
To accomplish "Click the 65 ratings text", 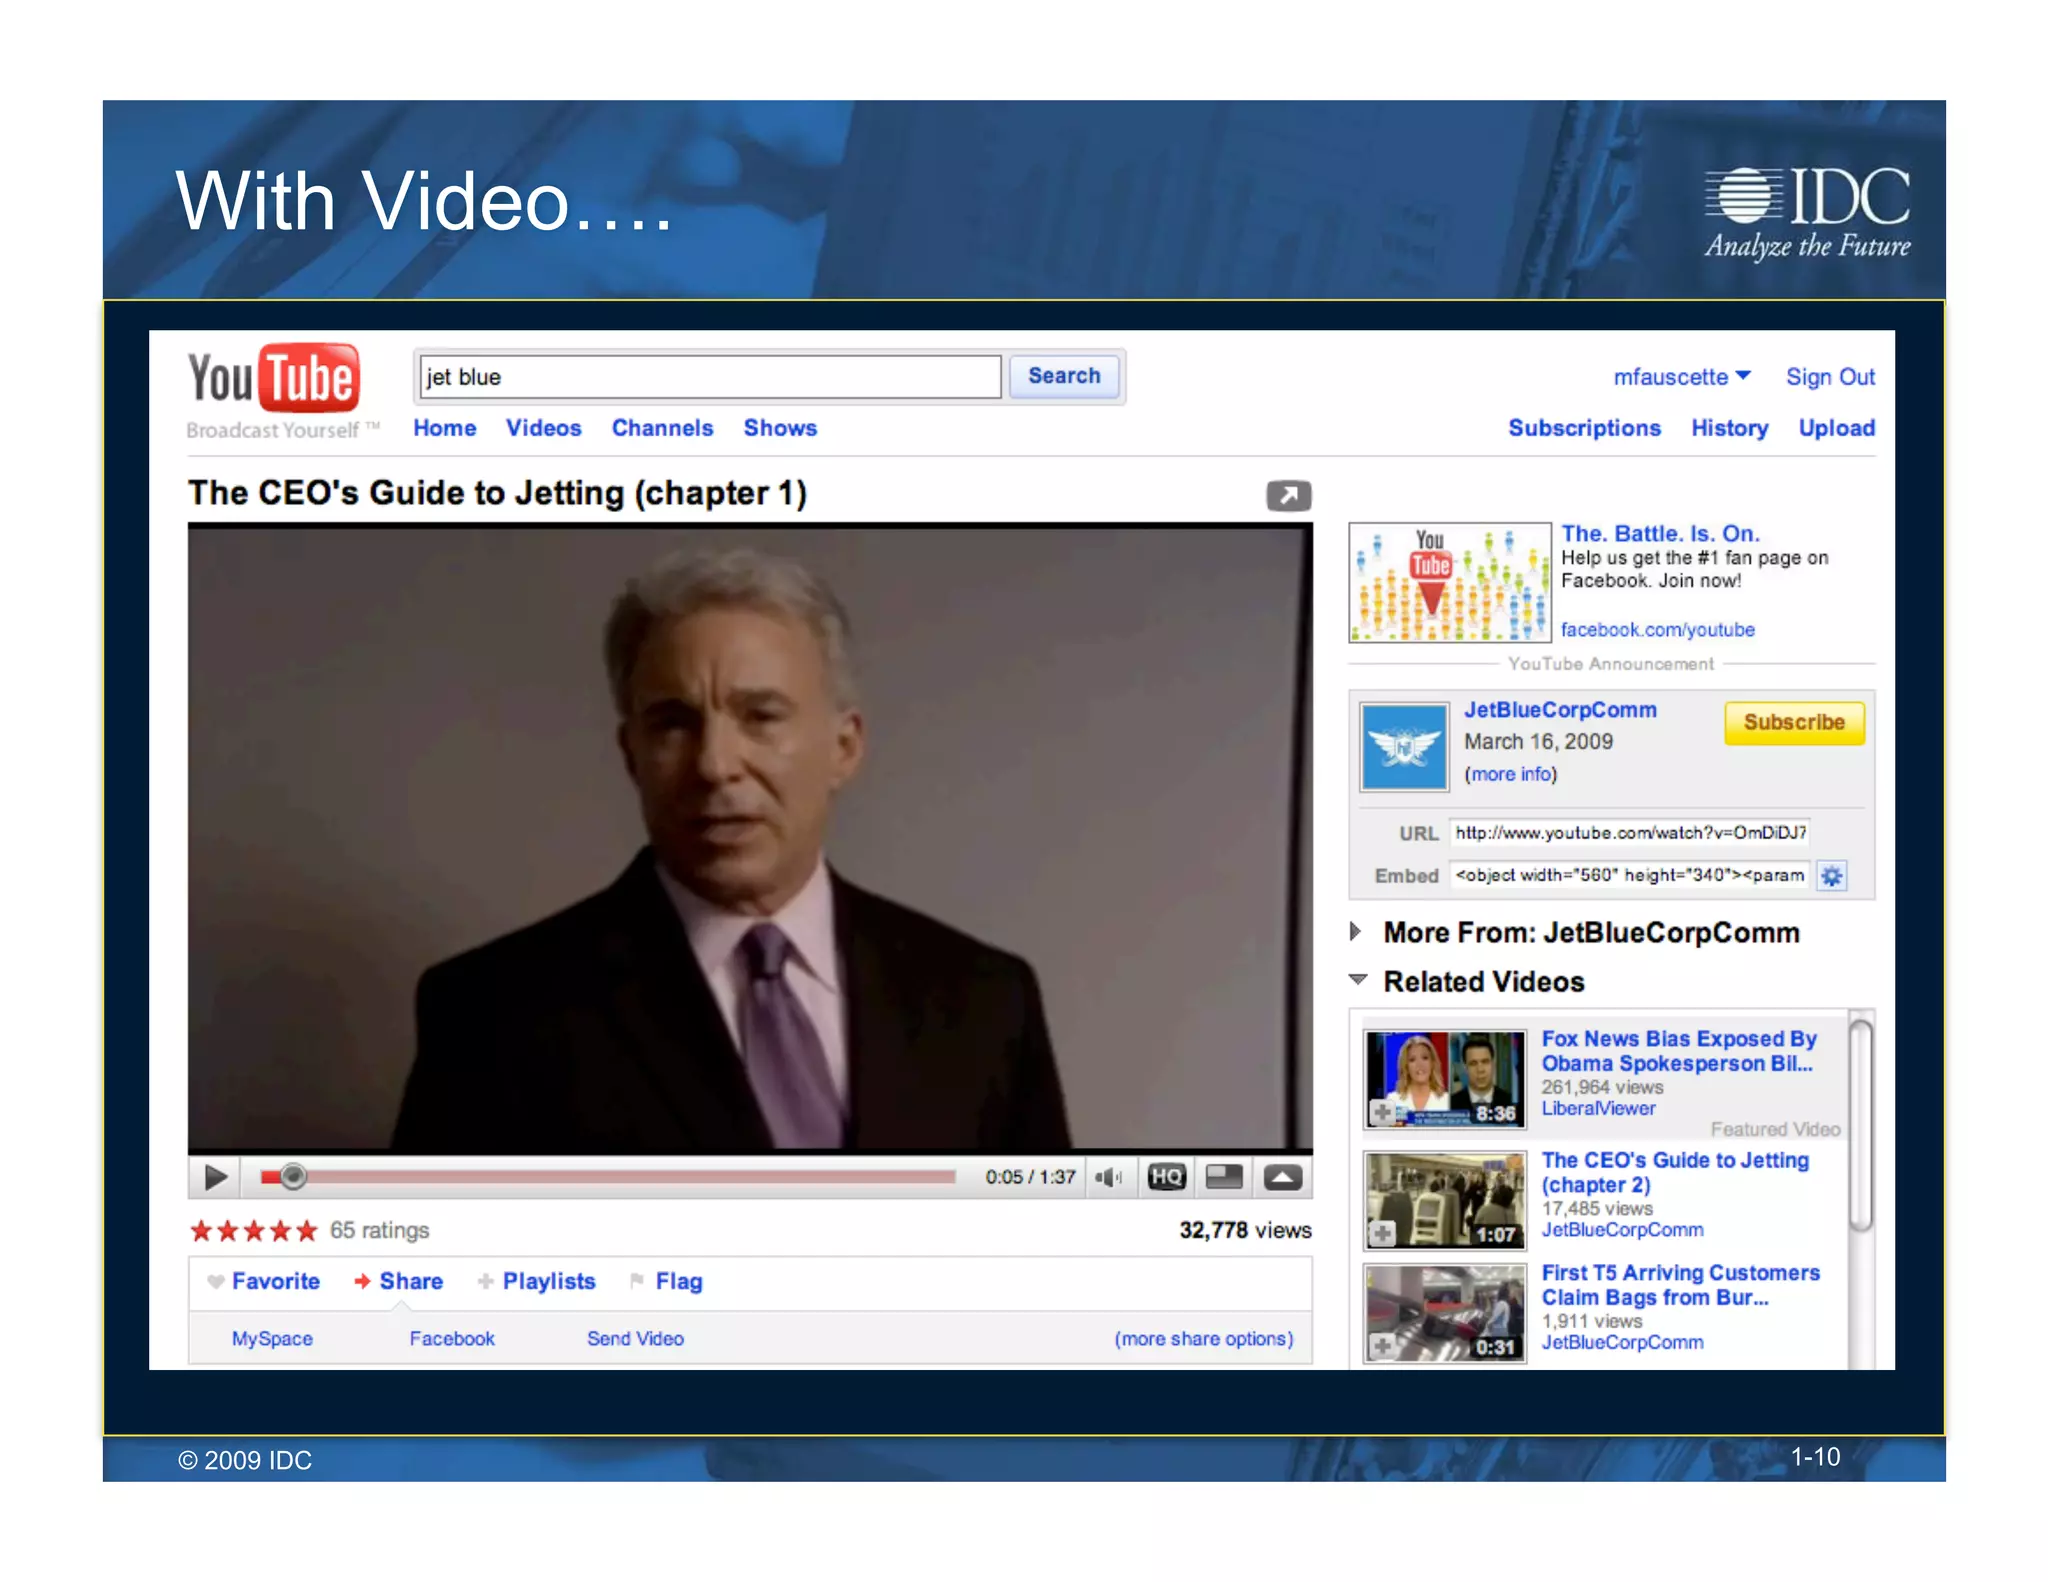I will click(x=379, y=1230).
